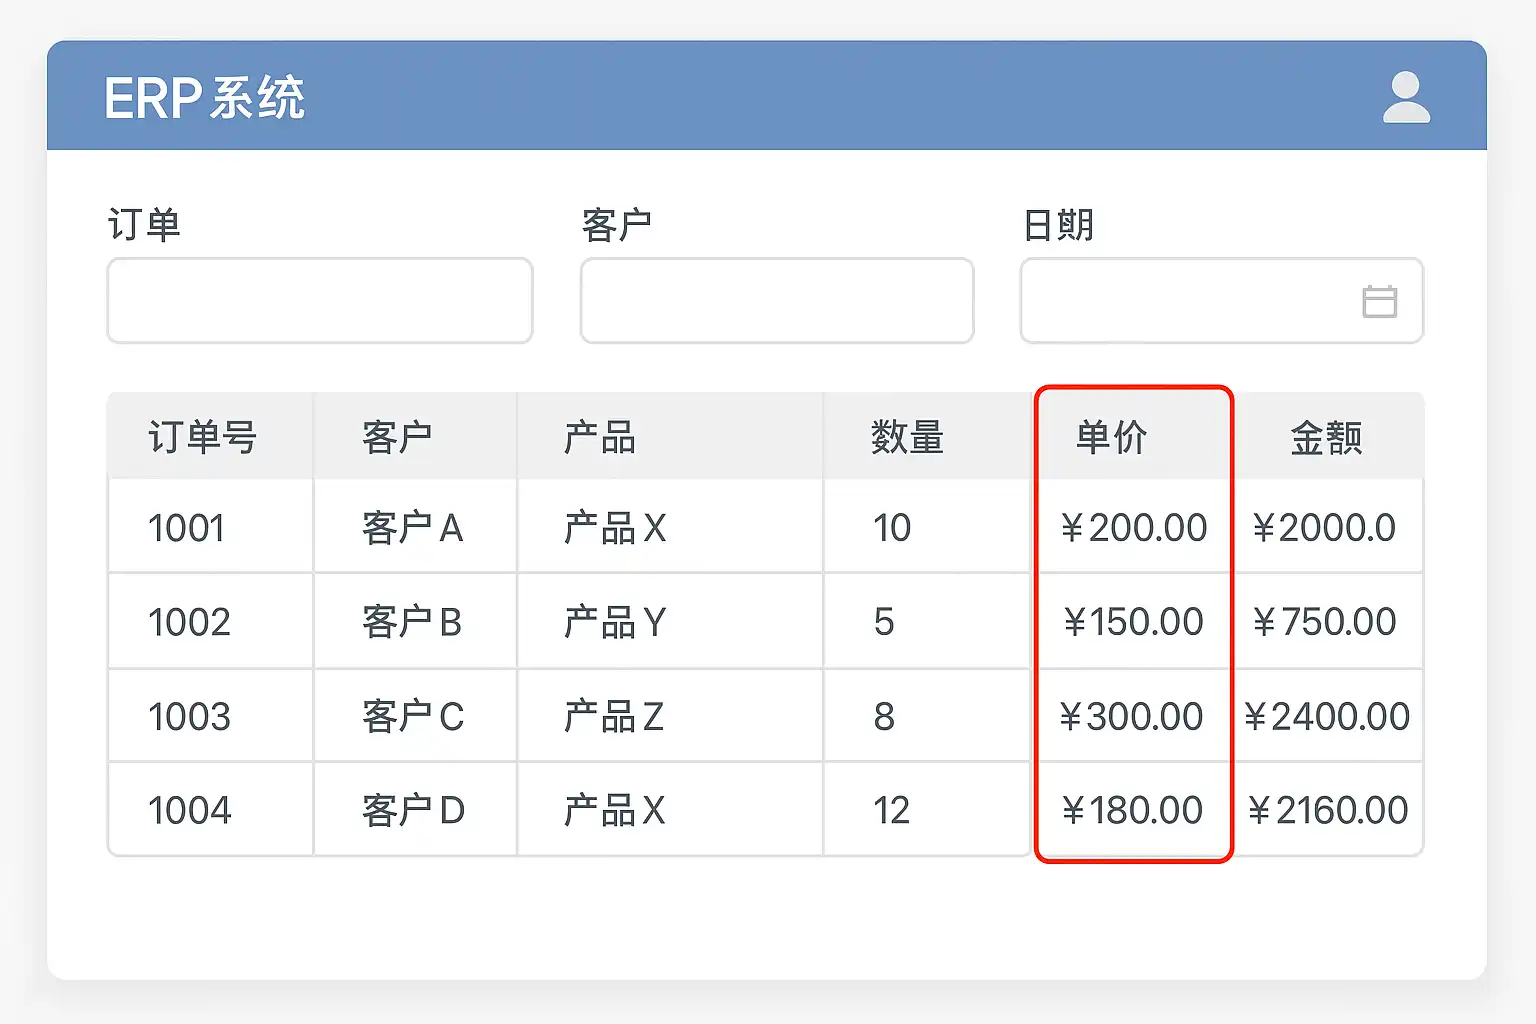Click the user profile icon
The height and width of the screenshot is (1024, 1536).
pos(1406,97)
